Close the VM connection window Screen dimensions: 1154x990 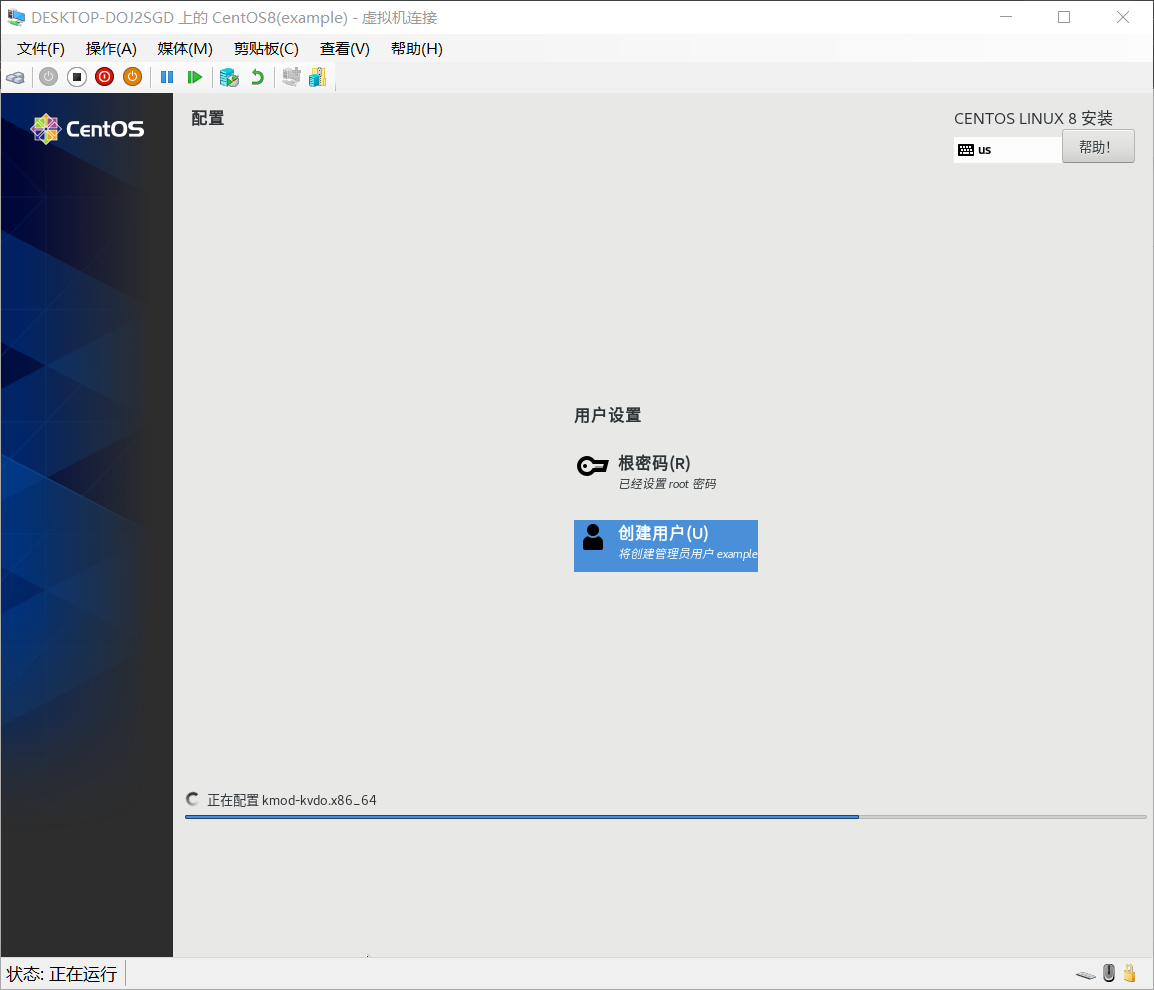1122,17
